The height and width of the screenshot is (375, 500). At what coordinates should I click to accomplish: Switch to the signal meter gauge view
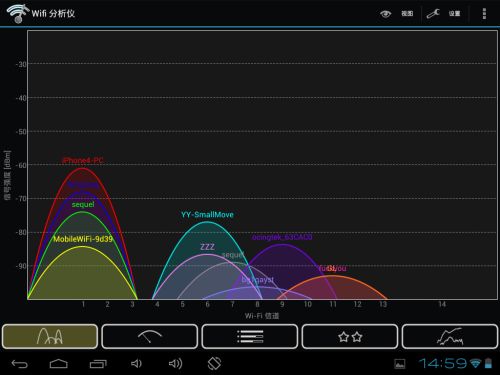(150, 336)
